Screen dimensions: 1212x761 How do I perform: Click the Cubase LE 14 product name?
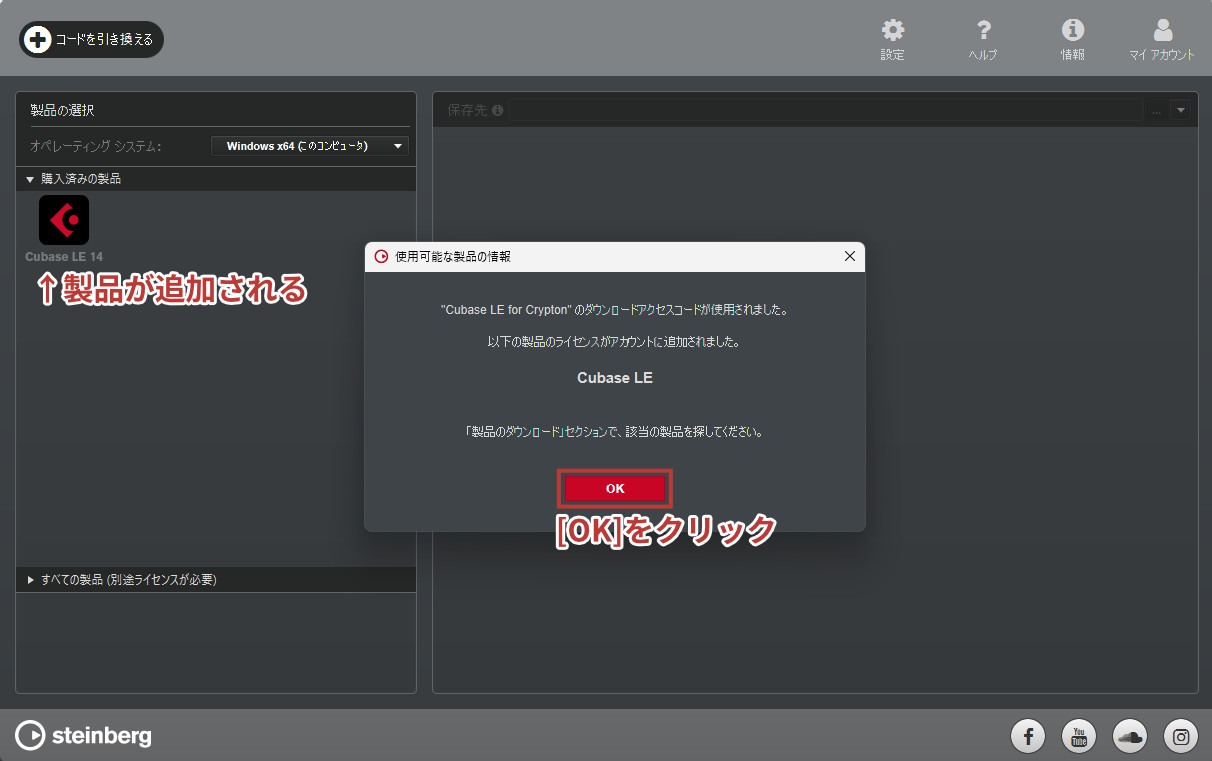(x=64, y=257)
